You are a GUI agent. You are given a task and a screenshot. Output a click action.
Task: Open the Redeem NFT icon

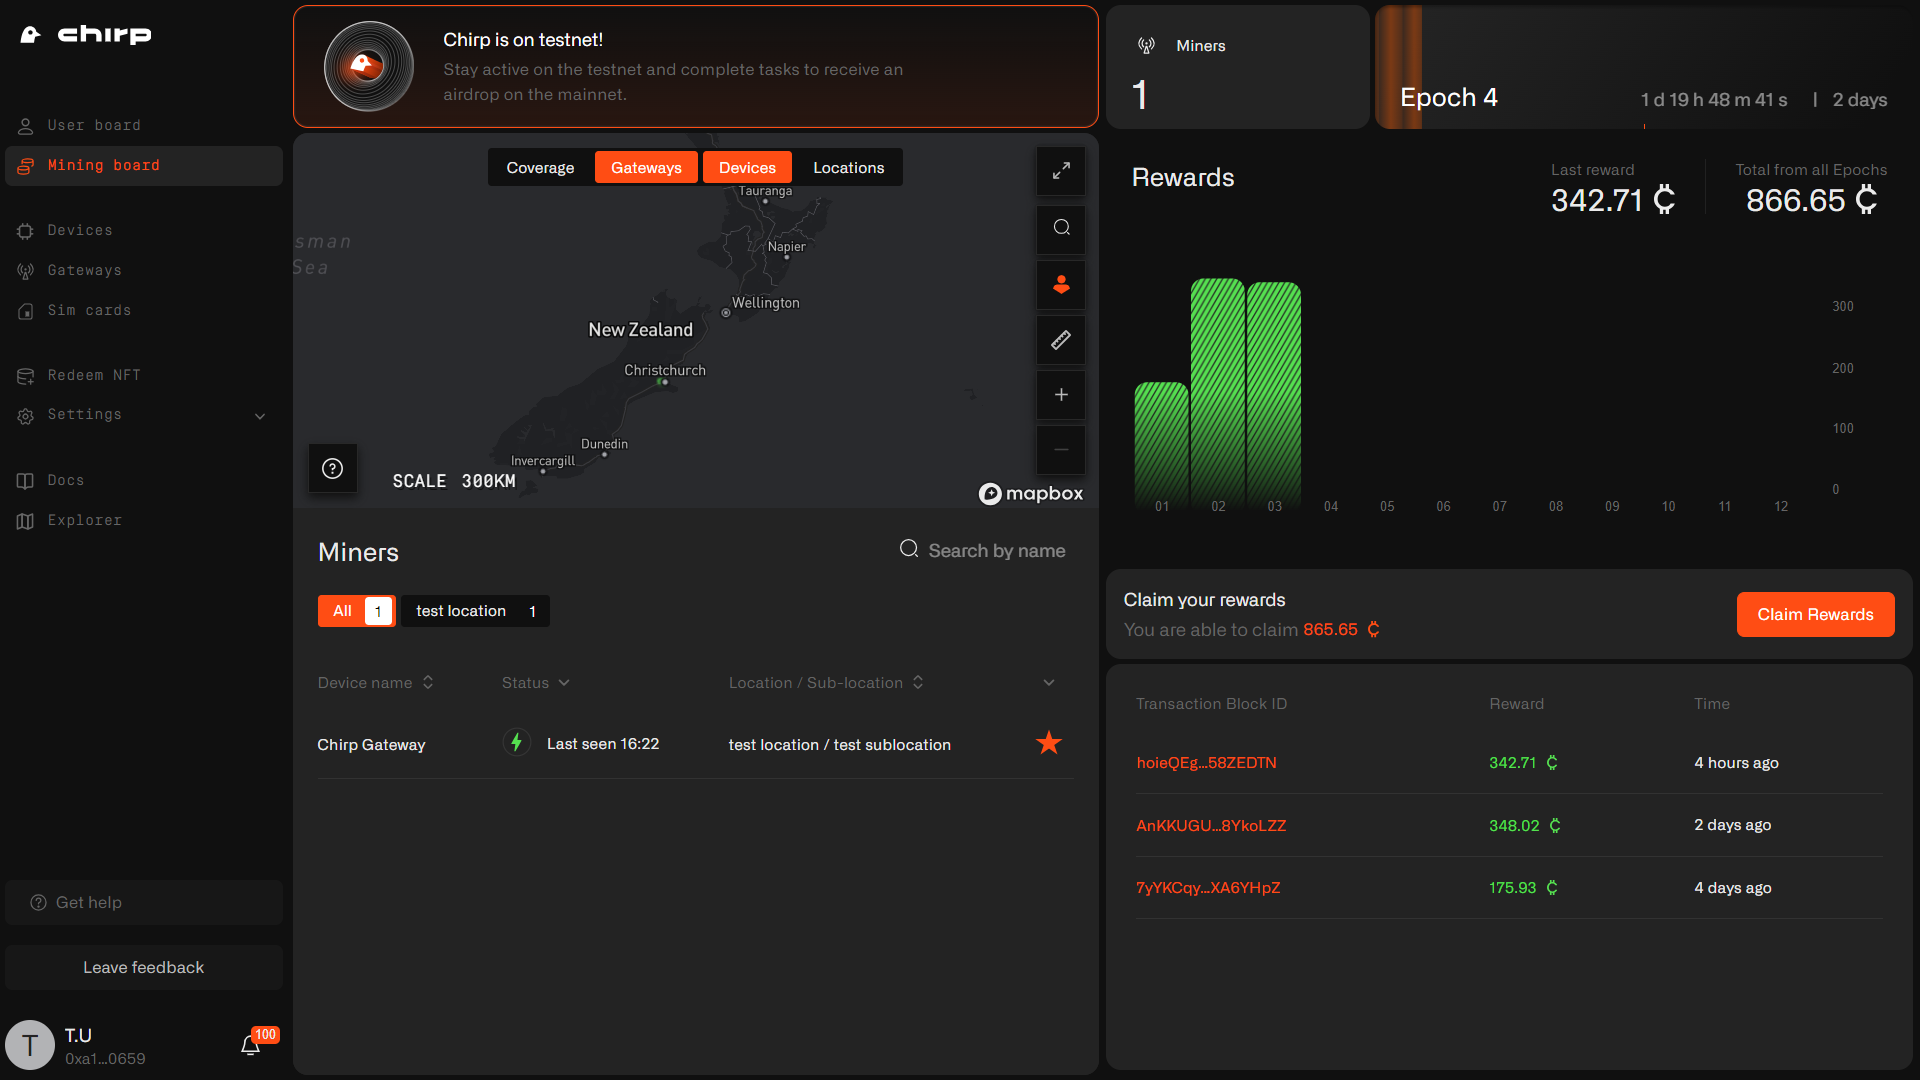[x=26, y=376]
